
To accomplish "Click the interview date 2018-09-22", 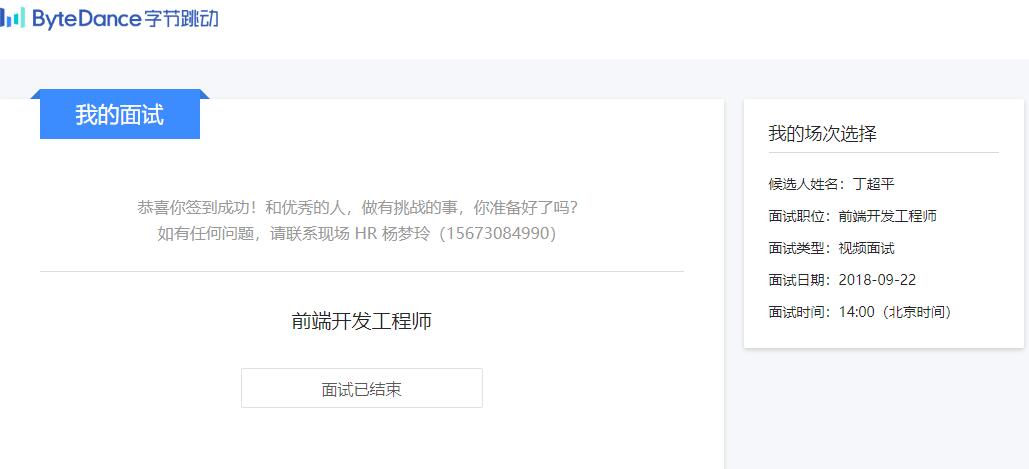I will coord(877,281).
